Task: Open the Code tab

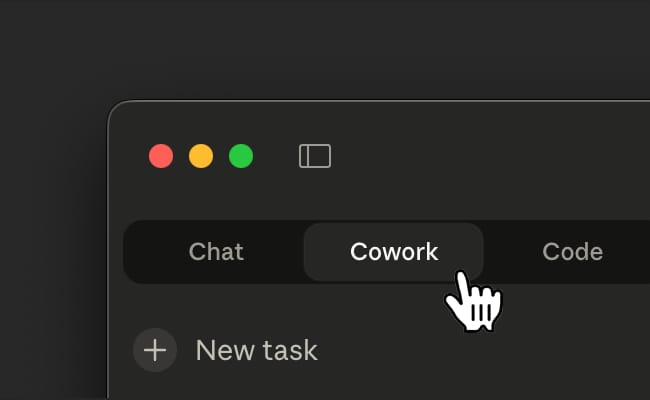Action: tap(572, 252)
